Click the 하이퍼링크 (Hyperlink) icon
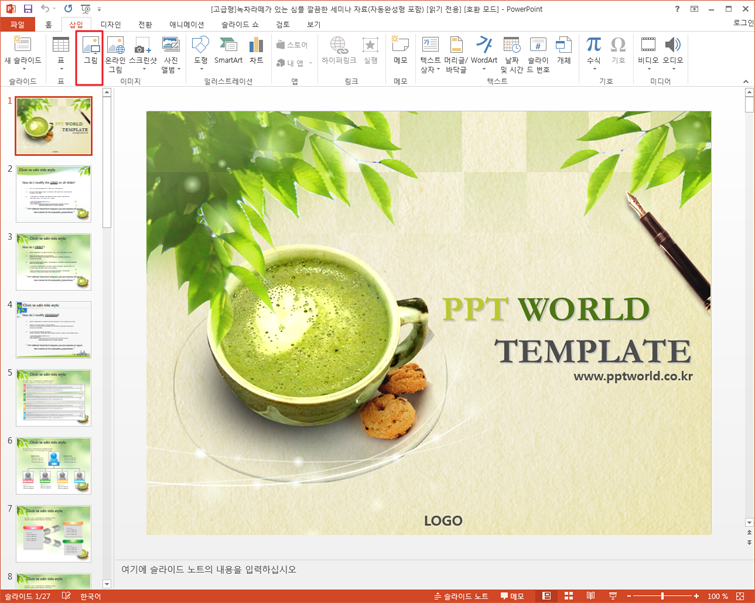Viewport: 755px width, 603px height. pyautogui.click(x=339, y=44)
